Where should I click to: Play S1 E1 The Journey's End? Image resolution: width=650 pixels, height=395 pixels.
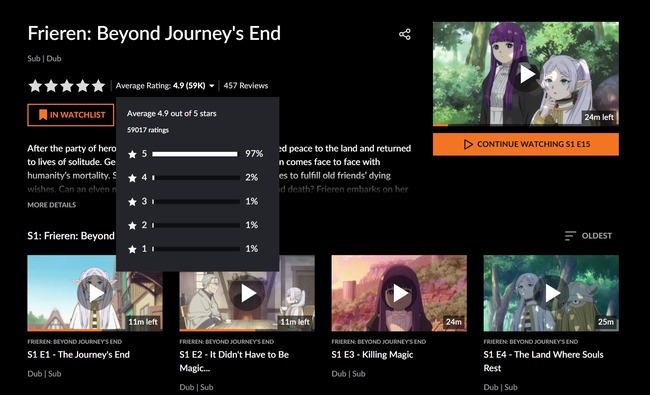pos(95,293)
